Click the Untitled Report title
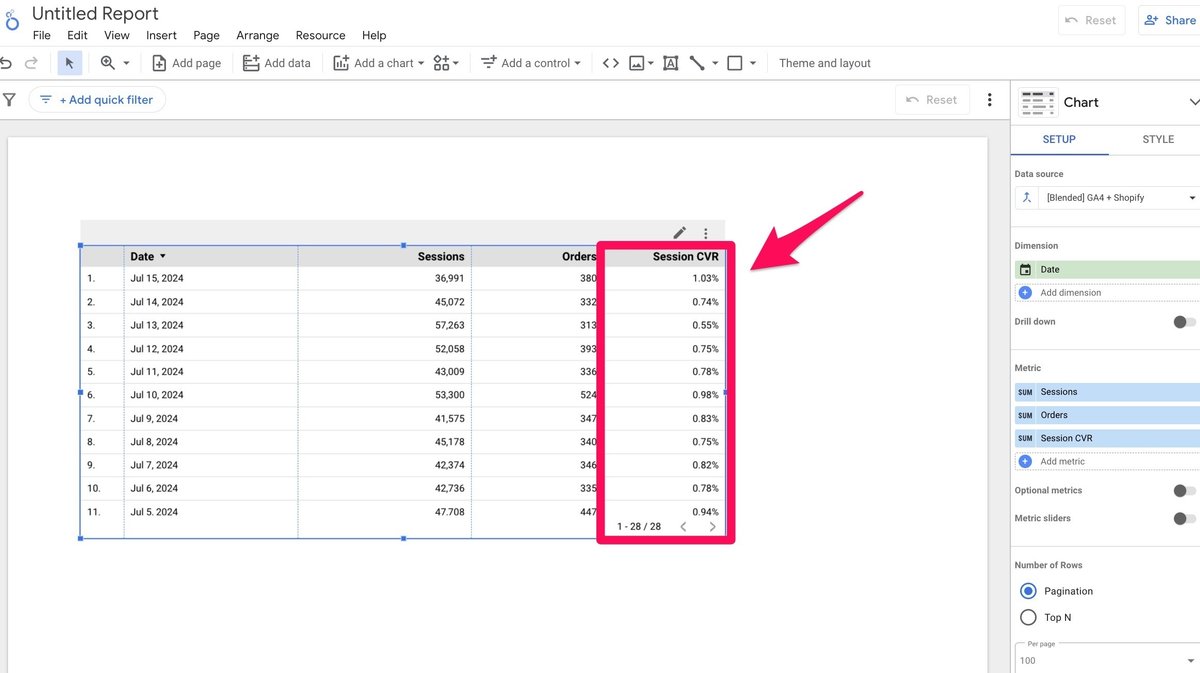 click(x=95, y=13)
